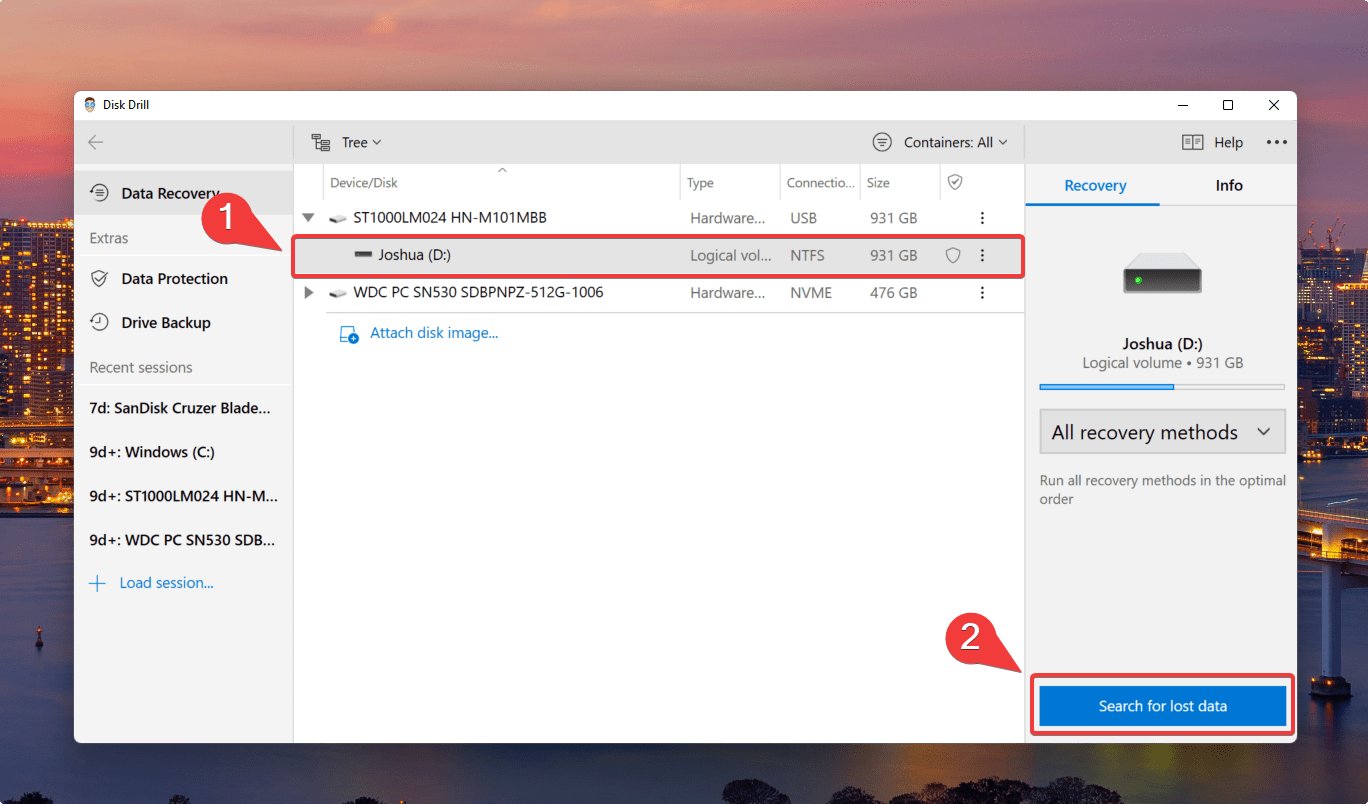
Task: Click the WDC PC SN530 drive icon
Action: pyautogui.click(x=338, y=293)
